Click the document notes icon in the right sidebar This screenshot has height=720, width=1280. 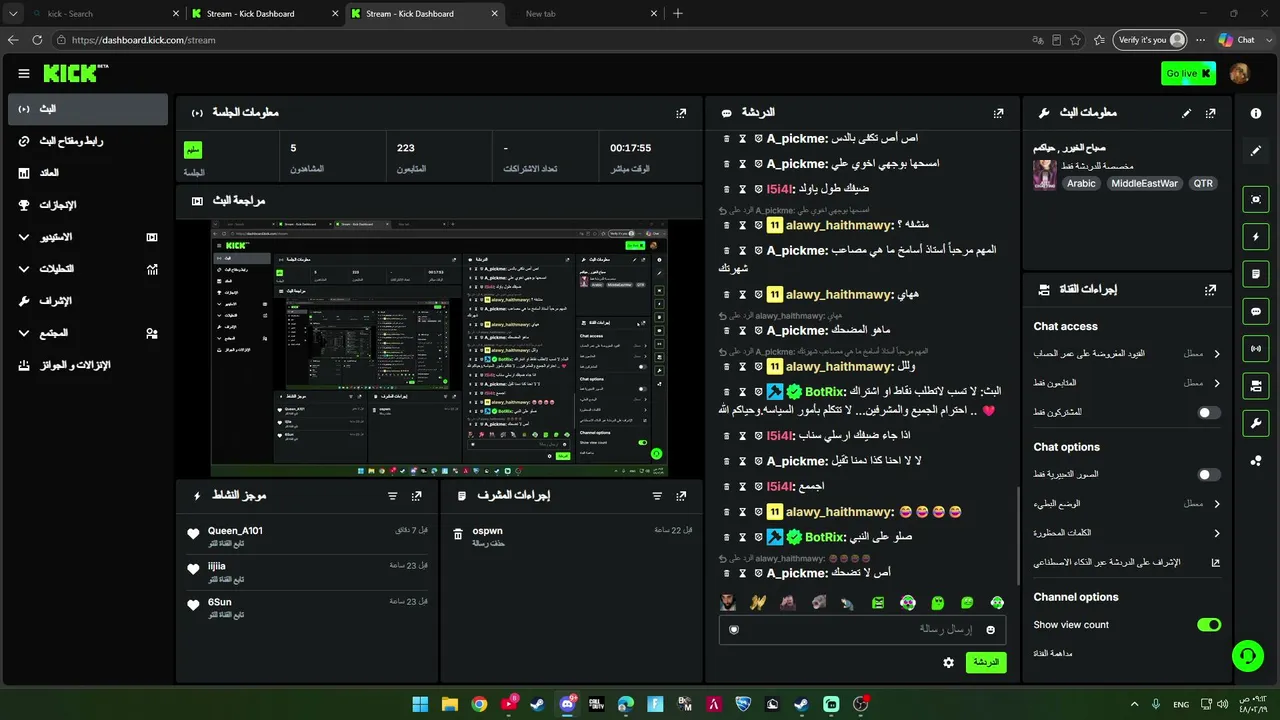[1256, 274]
